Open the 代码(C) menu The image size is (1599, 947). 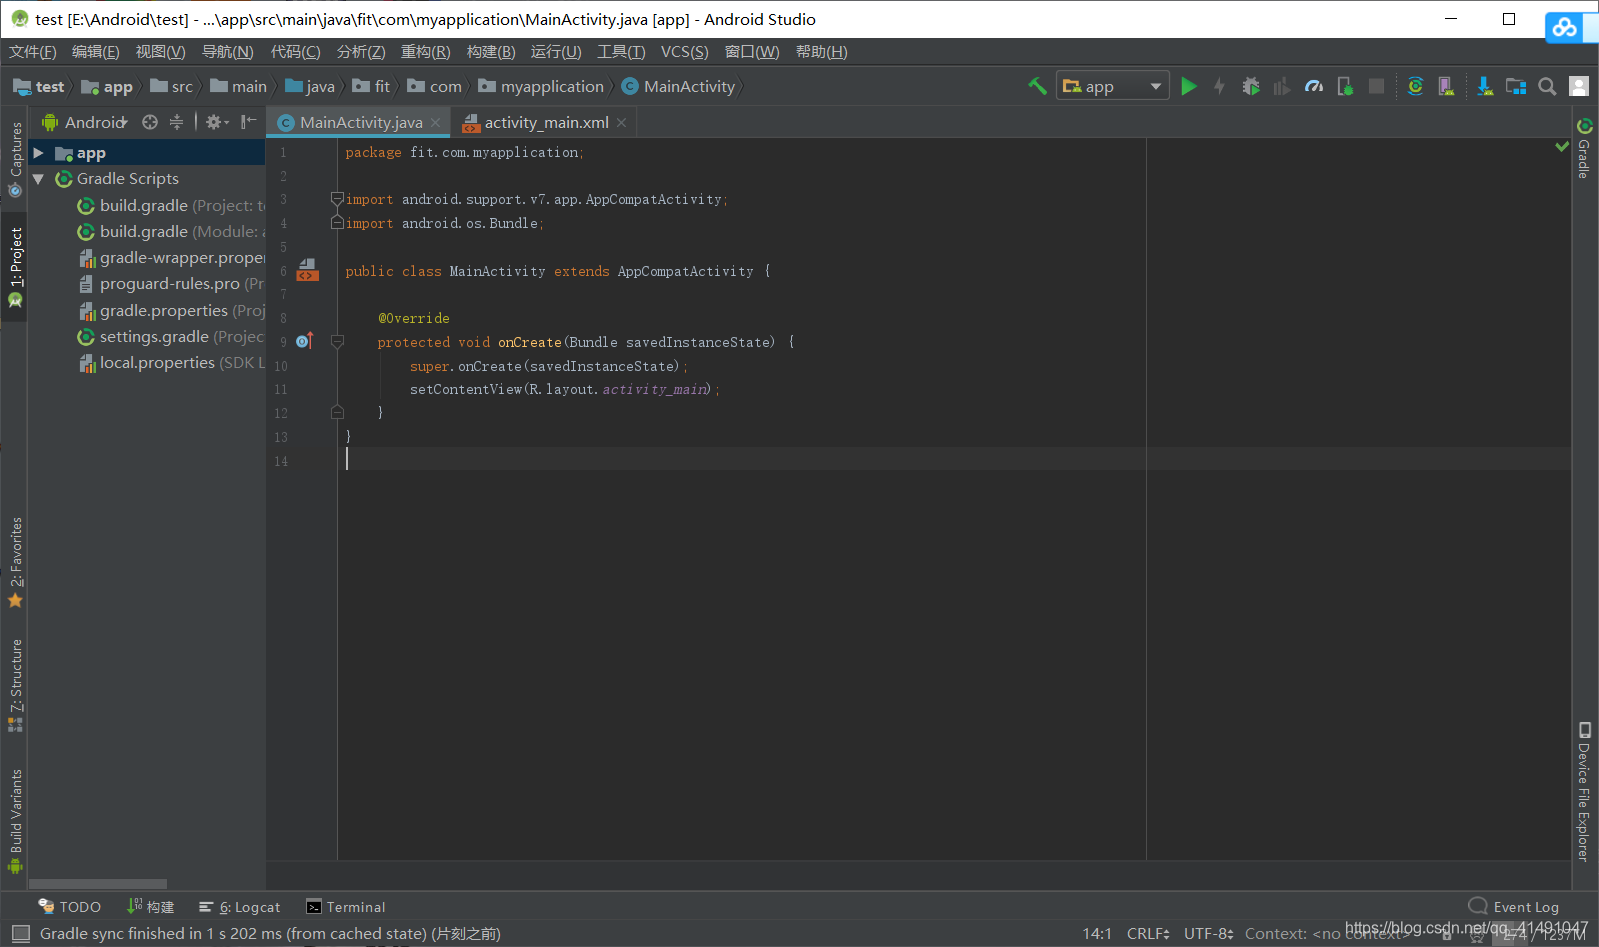[x=295, y=52]
